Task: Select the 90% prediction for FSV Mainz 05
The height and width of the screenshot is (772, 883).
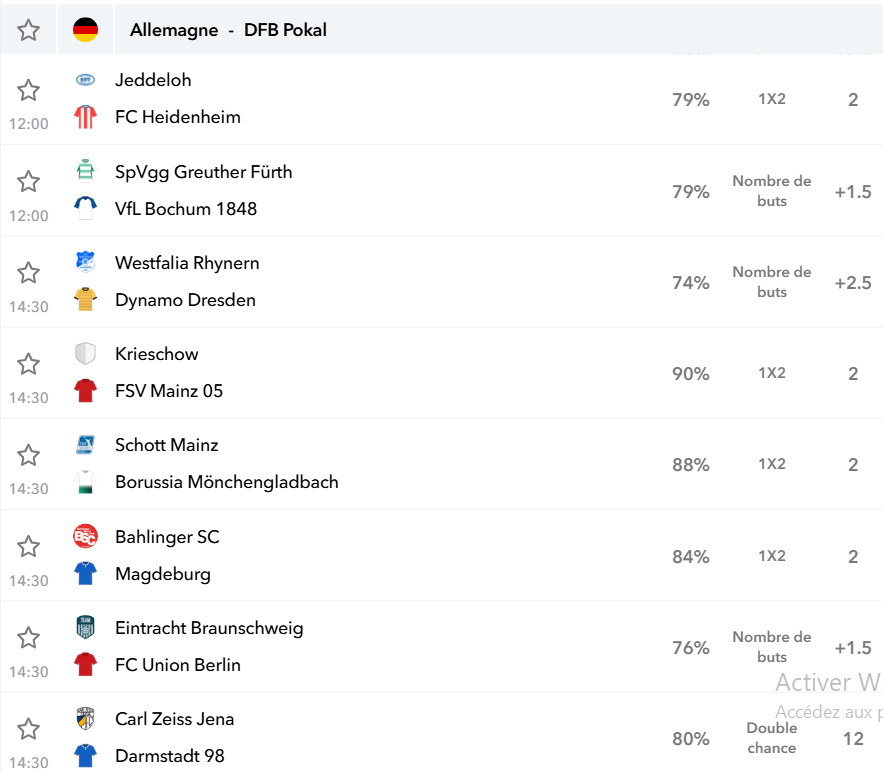Action: (691, 373)
